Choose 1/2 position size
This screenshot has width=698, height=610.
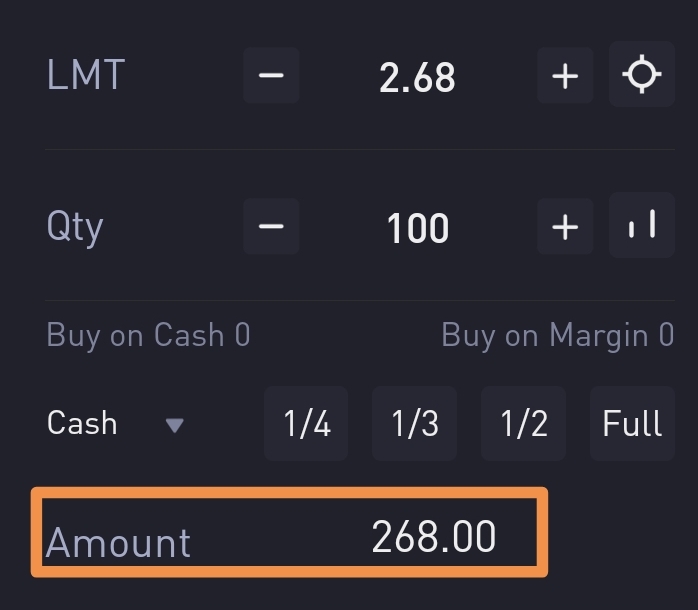524,424
